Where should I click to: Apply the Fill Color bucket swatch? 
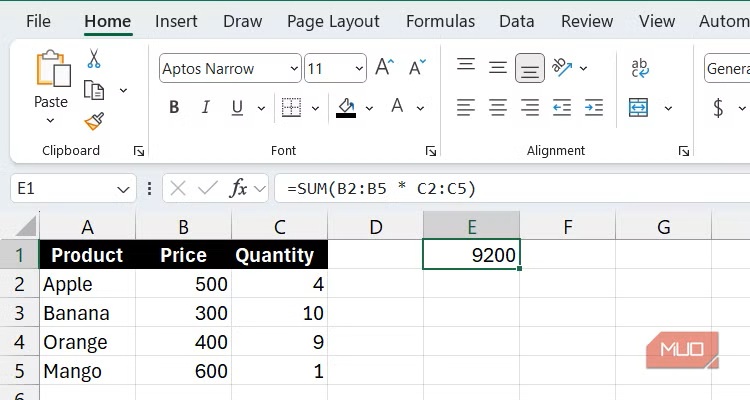346,107
